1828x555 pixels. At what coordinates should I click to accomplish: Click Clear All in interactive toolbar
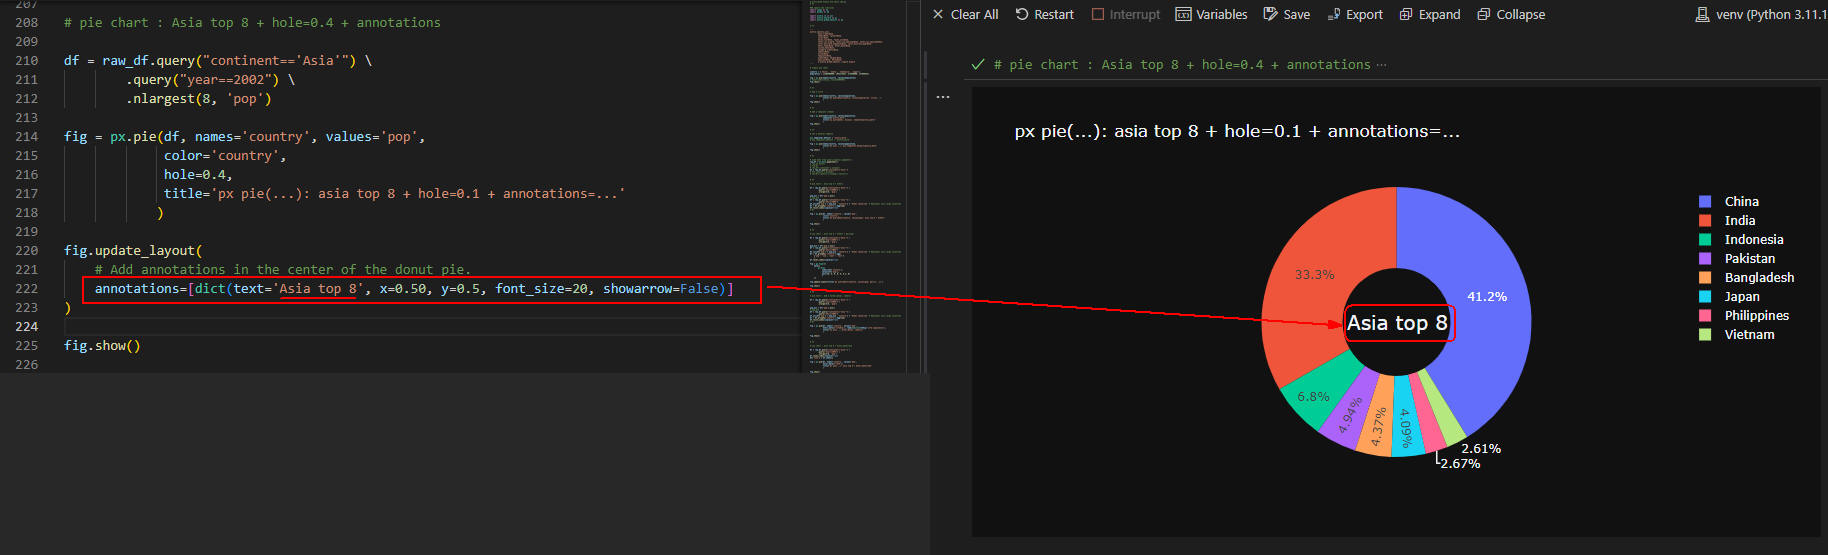pyautogui.click(x=965, y=14)
